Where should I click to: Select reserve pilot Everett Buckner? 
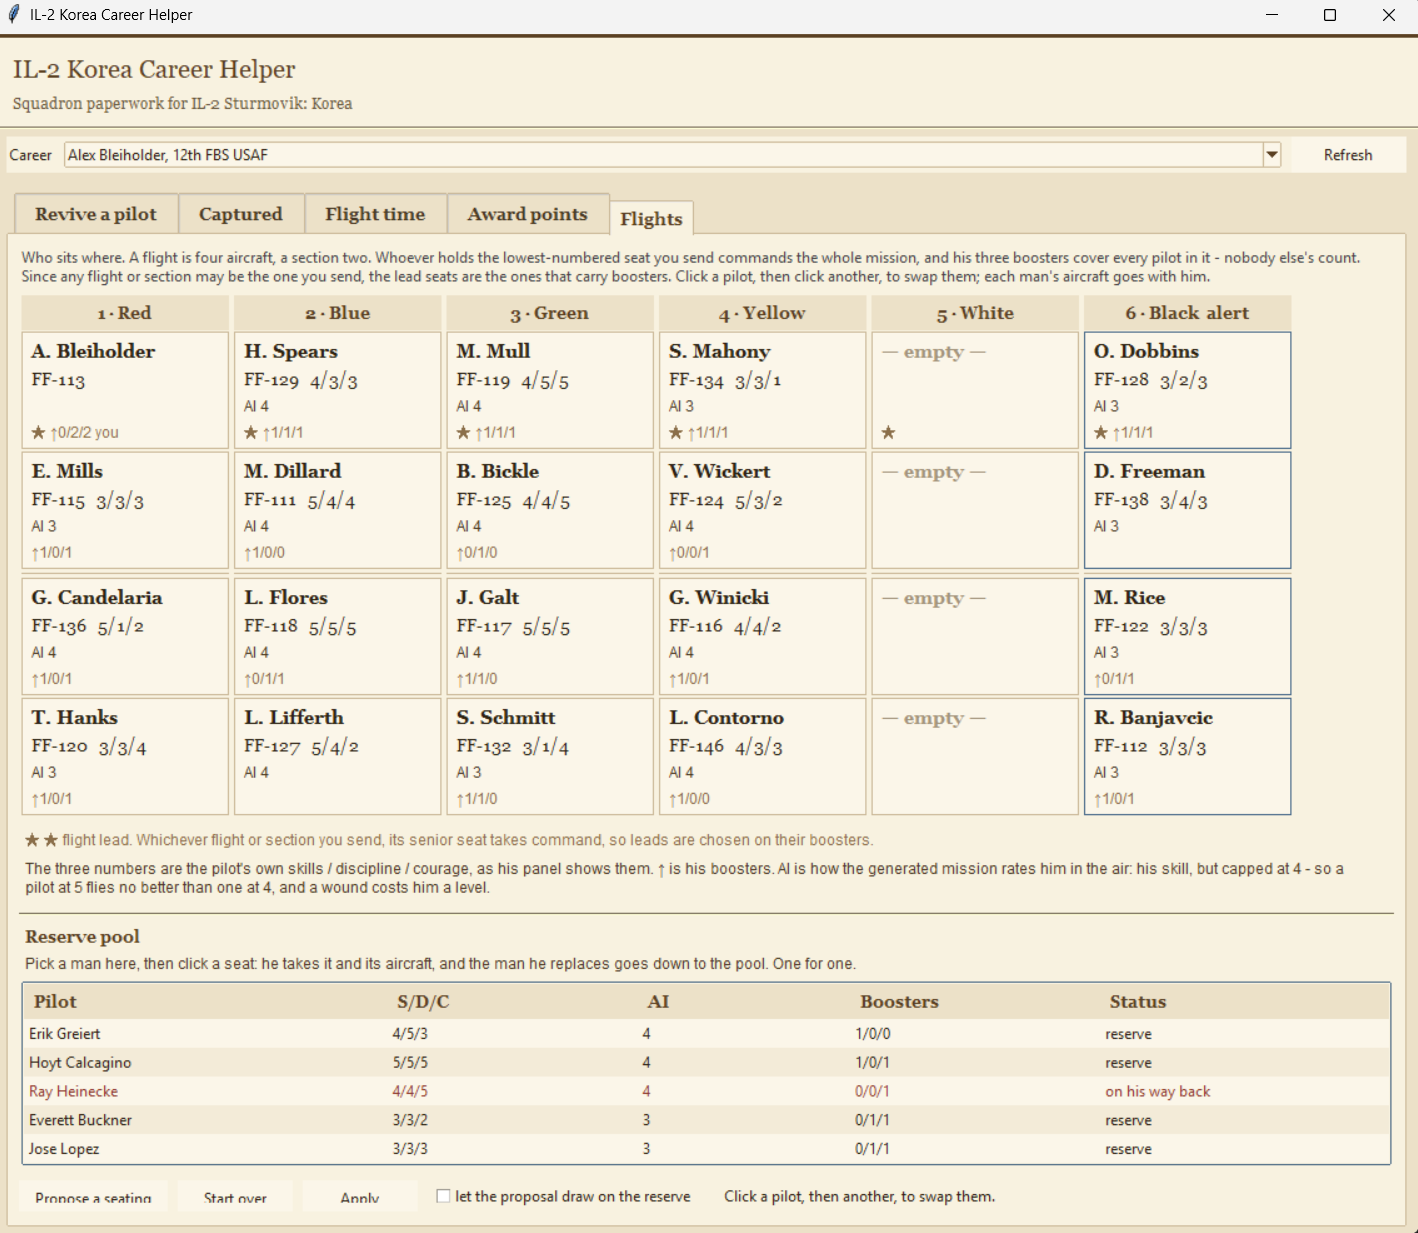click(x=706, y=1120)
